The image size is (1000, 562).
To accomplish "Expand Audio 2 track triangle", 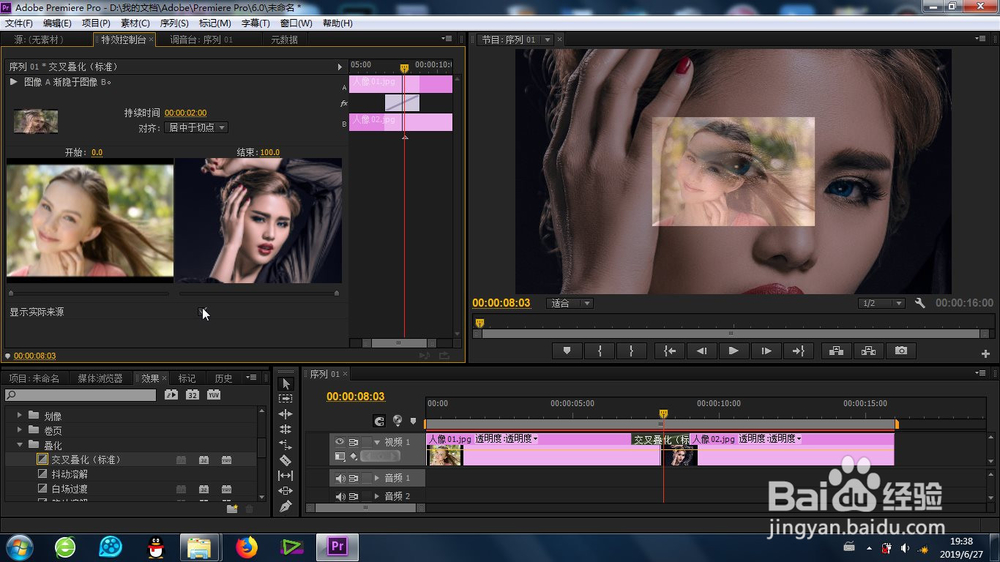I will 377,496.
